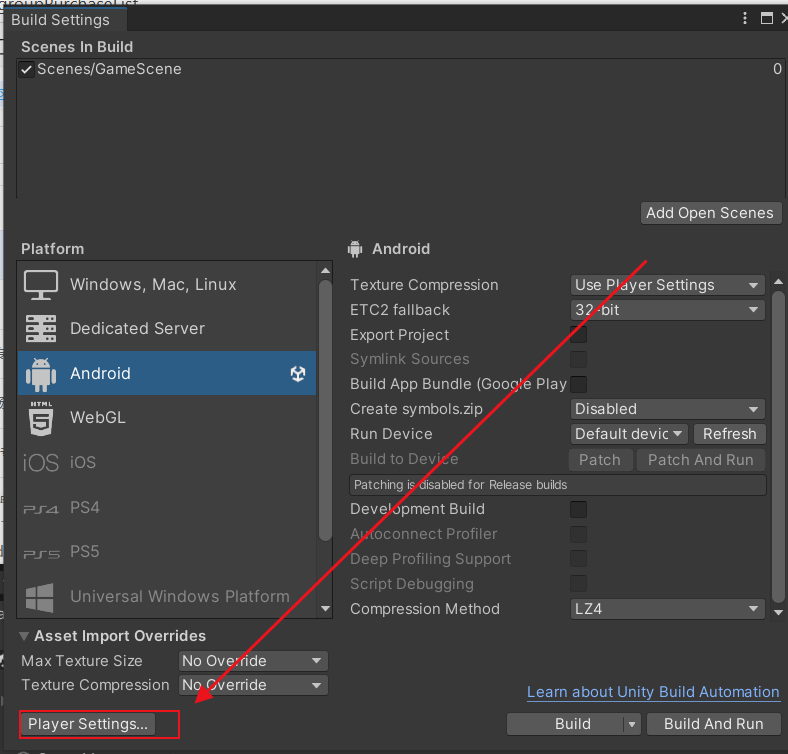Click the platform list scroll down arrow
The height and width of the screenshot is (754, 788).
(325, 609)
